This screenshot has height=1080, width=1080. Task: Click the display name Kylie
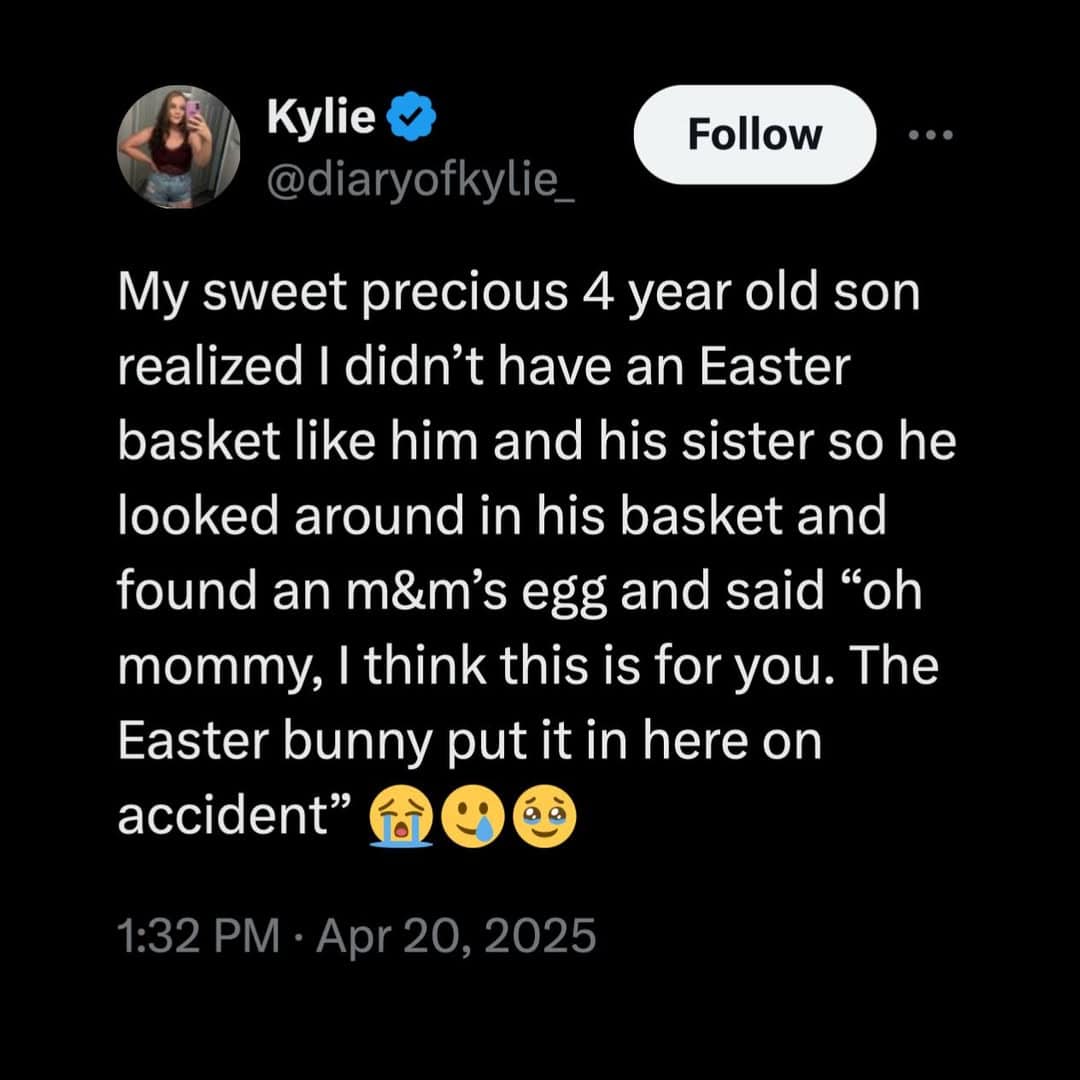pyautogui.click(x=318, y=117)
